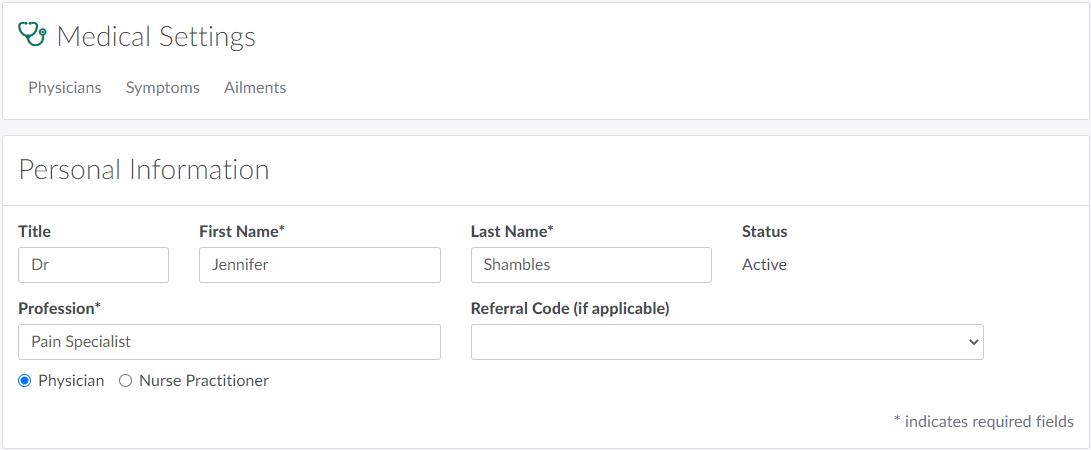Click into the Title field containing Dr
The height and width of the screenshot is (450, 1091).
click(93, 265)
